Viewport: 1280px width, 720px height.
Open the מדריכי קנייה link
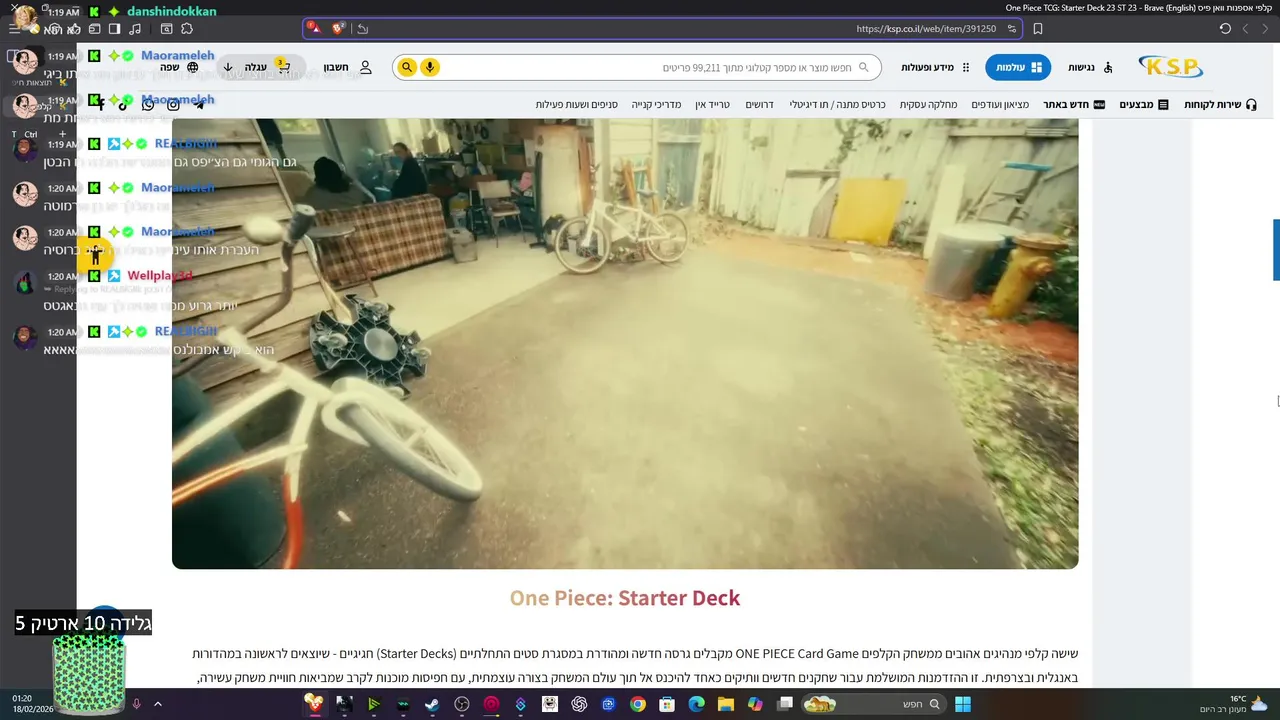pyautogui.click(x=656, y=104)
